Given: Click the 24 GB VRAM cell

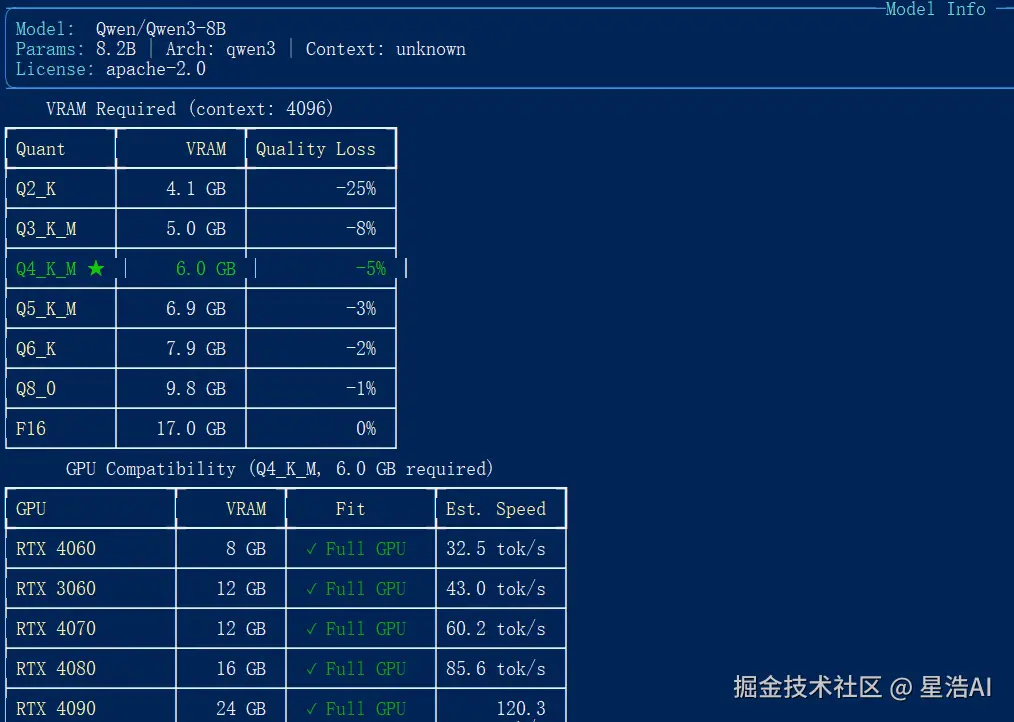Looking at the screenshot, I should pos(241,709).
